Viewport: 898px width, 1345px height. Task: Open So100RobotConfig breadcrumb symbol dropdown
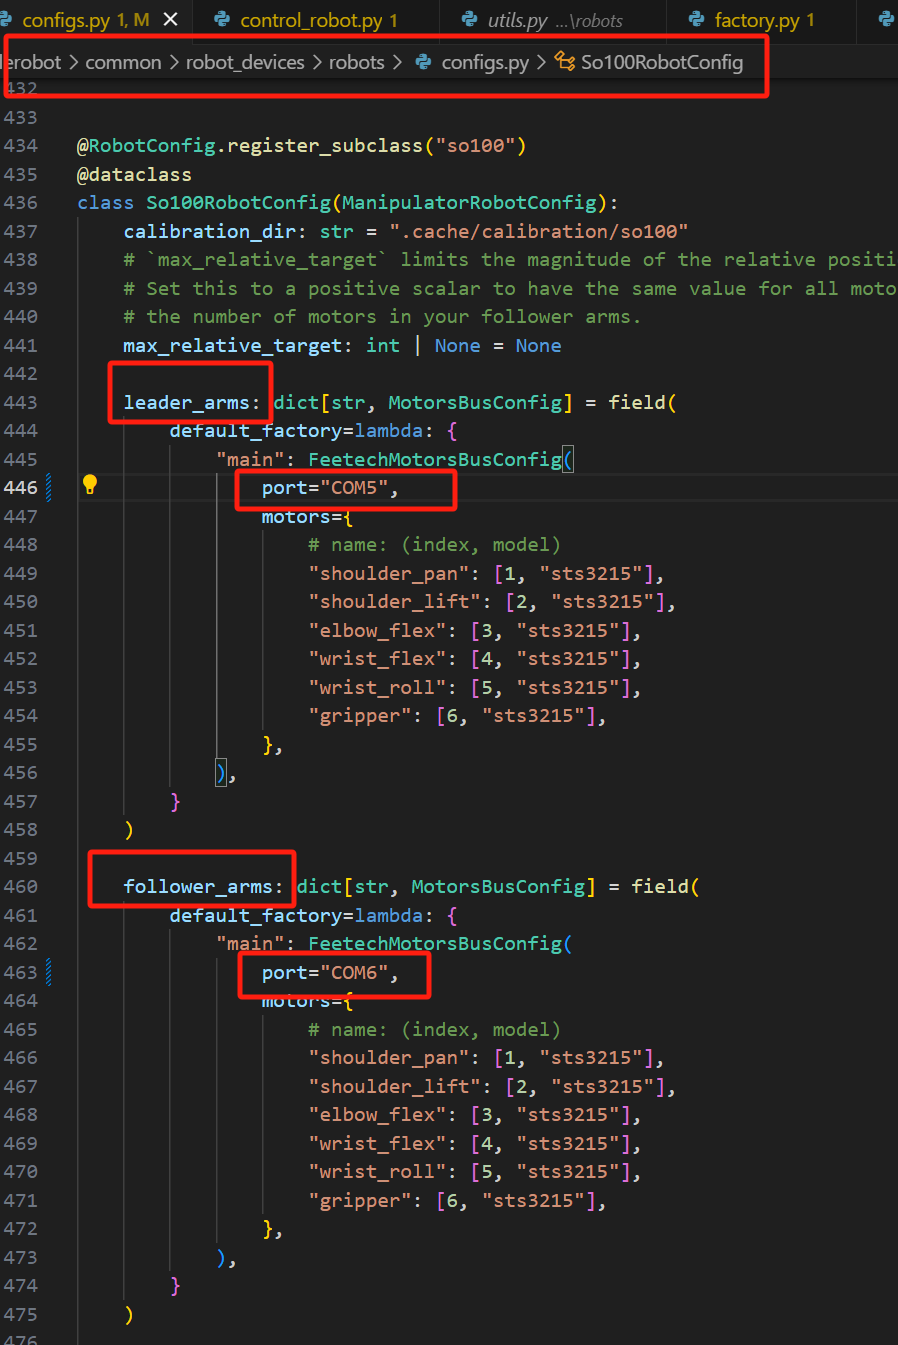tap(662, 62)
